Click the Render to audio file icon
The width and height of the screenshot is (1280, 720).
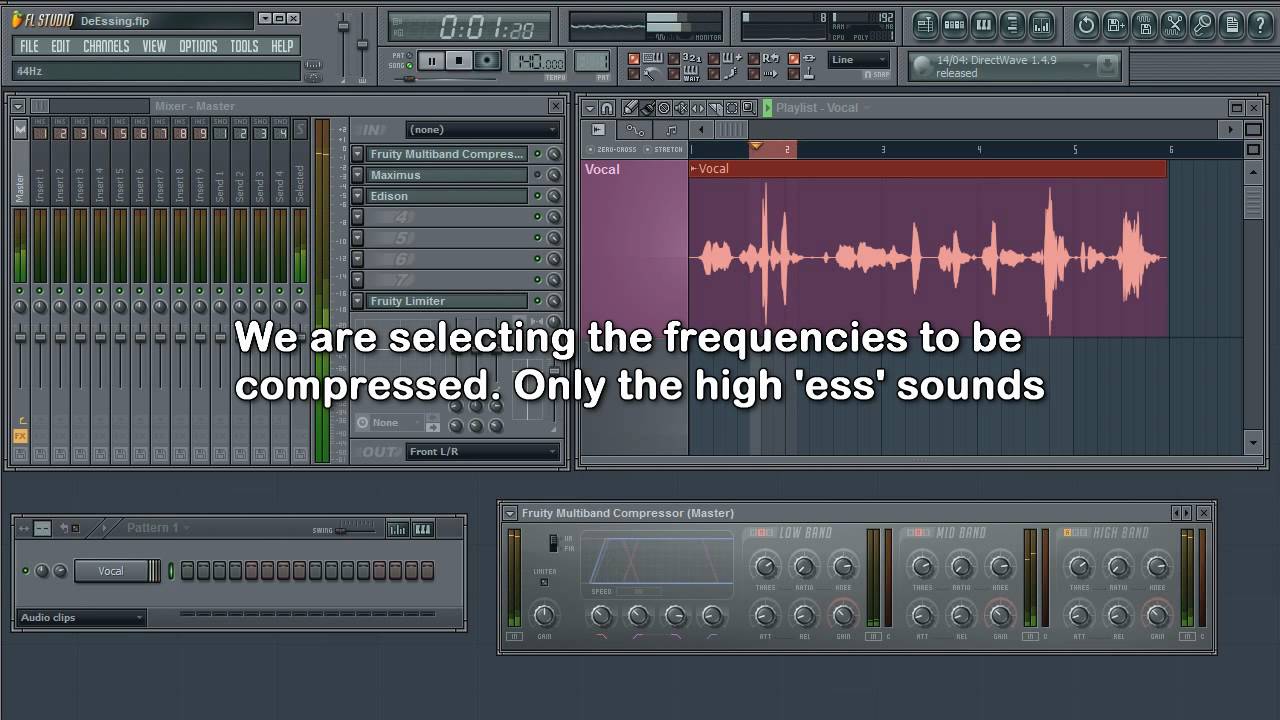tap(1145, 25)
